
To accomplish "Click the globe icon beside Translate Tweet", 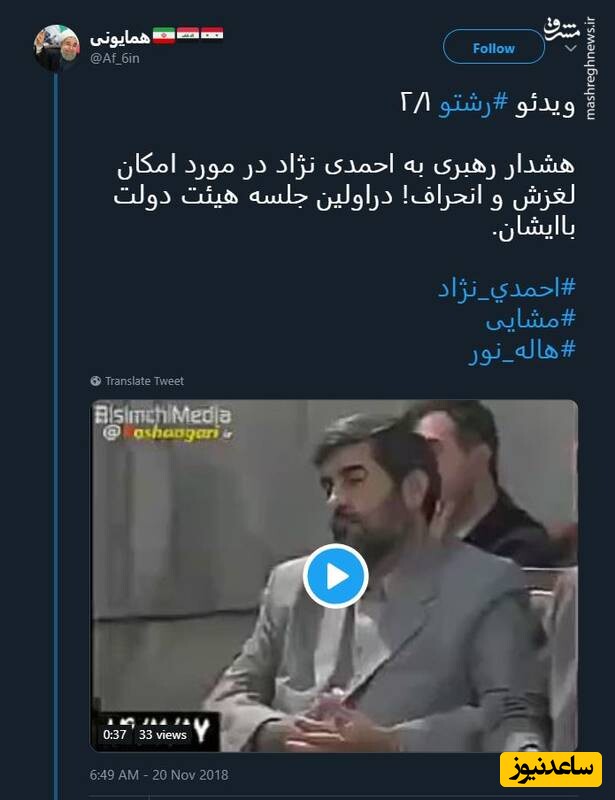I will point(95,381).
